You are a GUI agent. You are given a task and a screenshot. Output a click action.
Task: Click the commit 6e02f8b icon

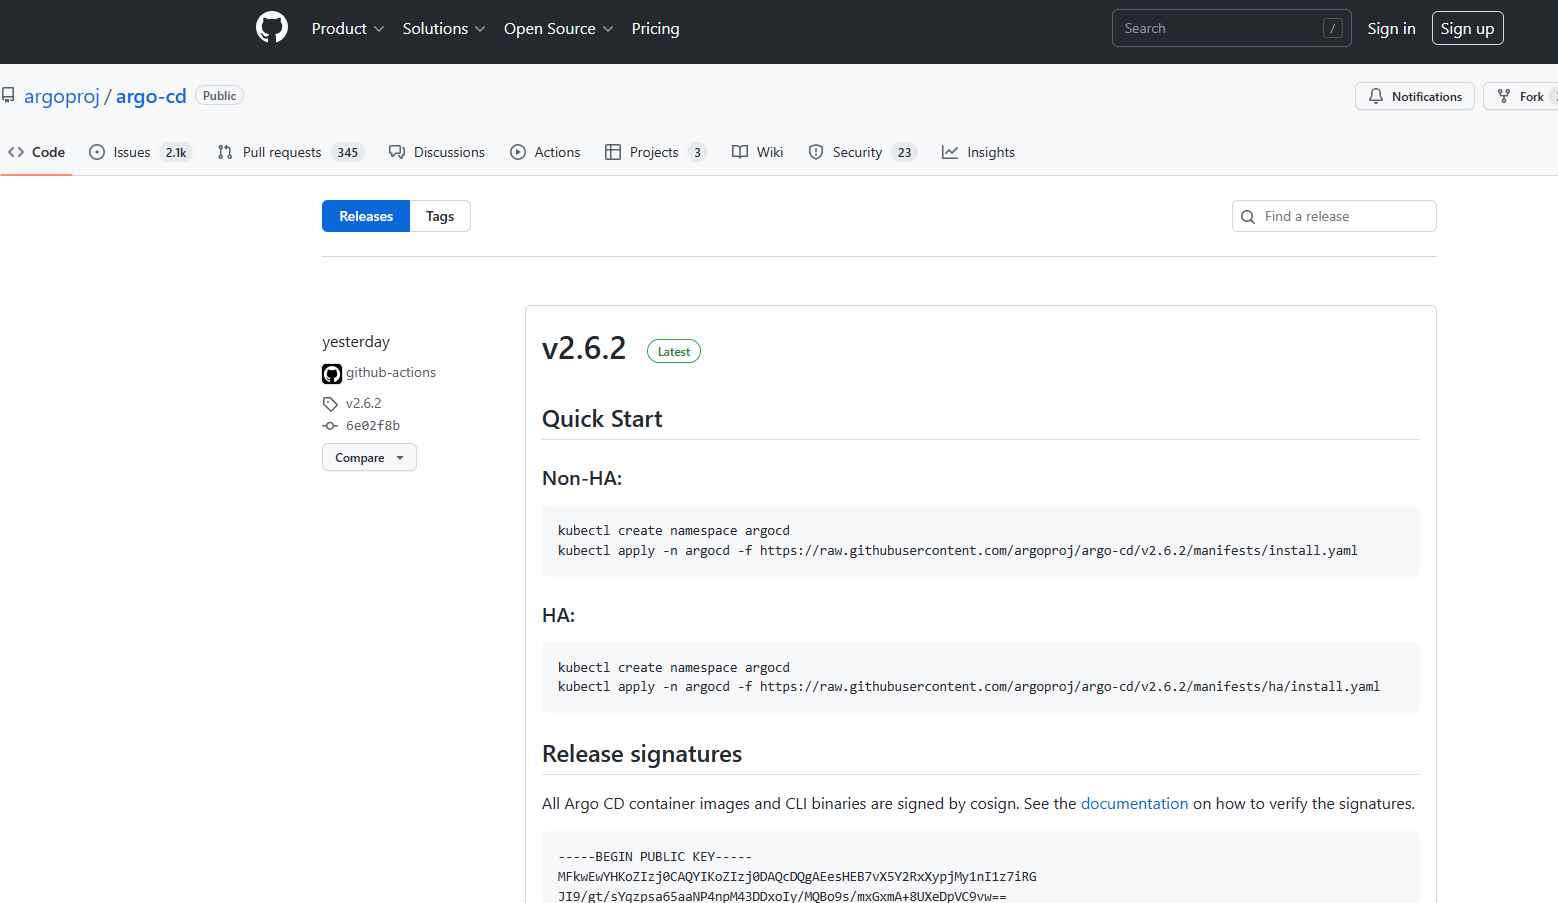330,426
